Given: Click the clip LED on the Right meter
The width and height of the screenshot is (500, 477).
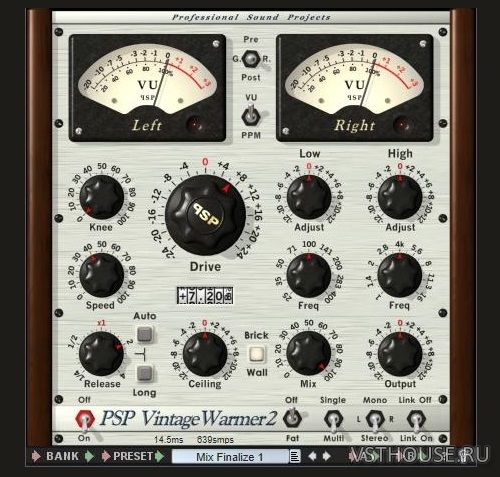Looking at the screenshot, I should pos(402,124).
